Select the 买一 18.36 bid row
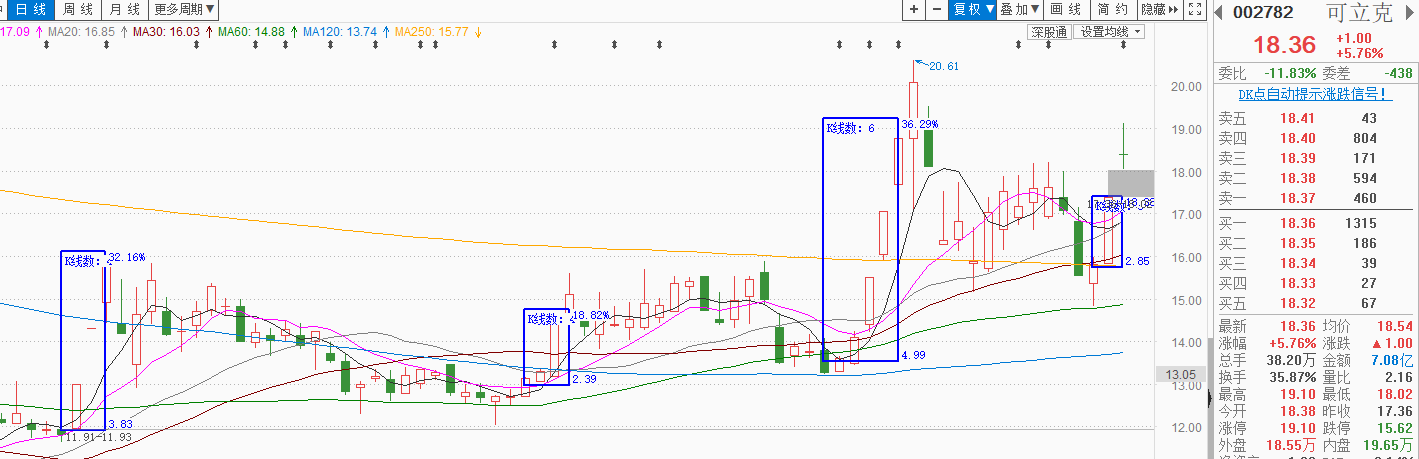 click(x=1313, y=223)
